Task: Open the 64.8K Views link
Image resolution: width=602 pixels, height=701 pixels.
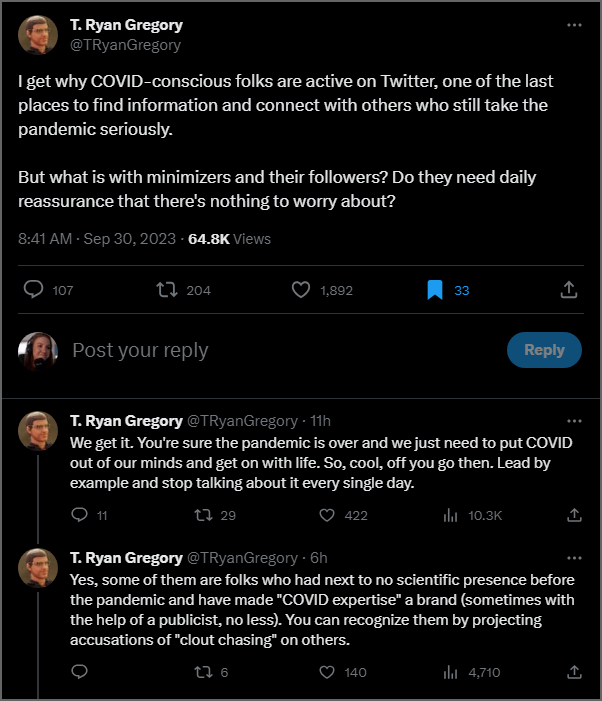Action: point(229,239)
